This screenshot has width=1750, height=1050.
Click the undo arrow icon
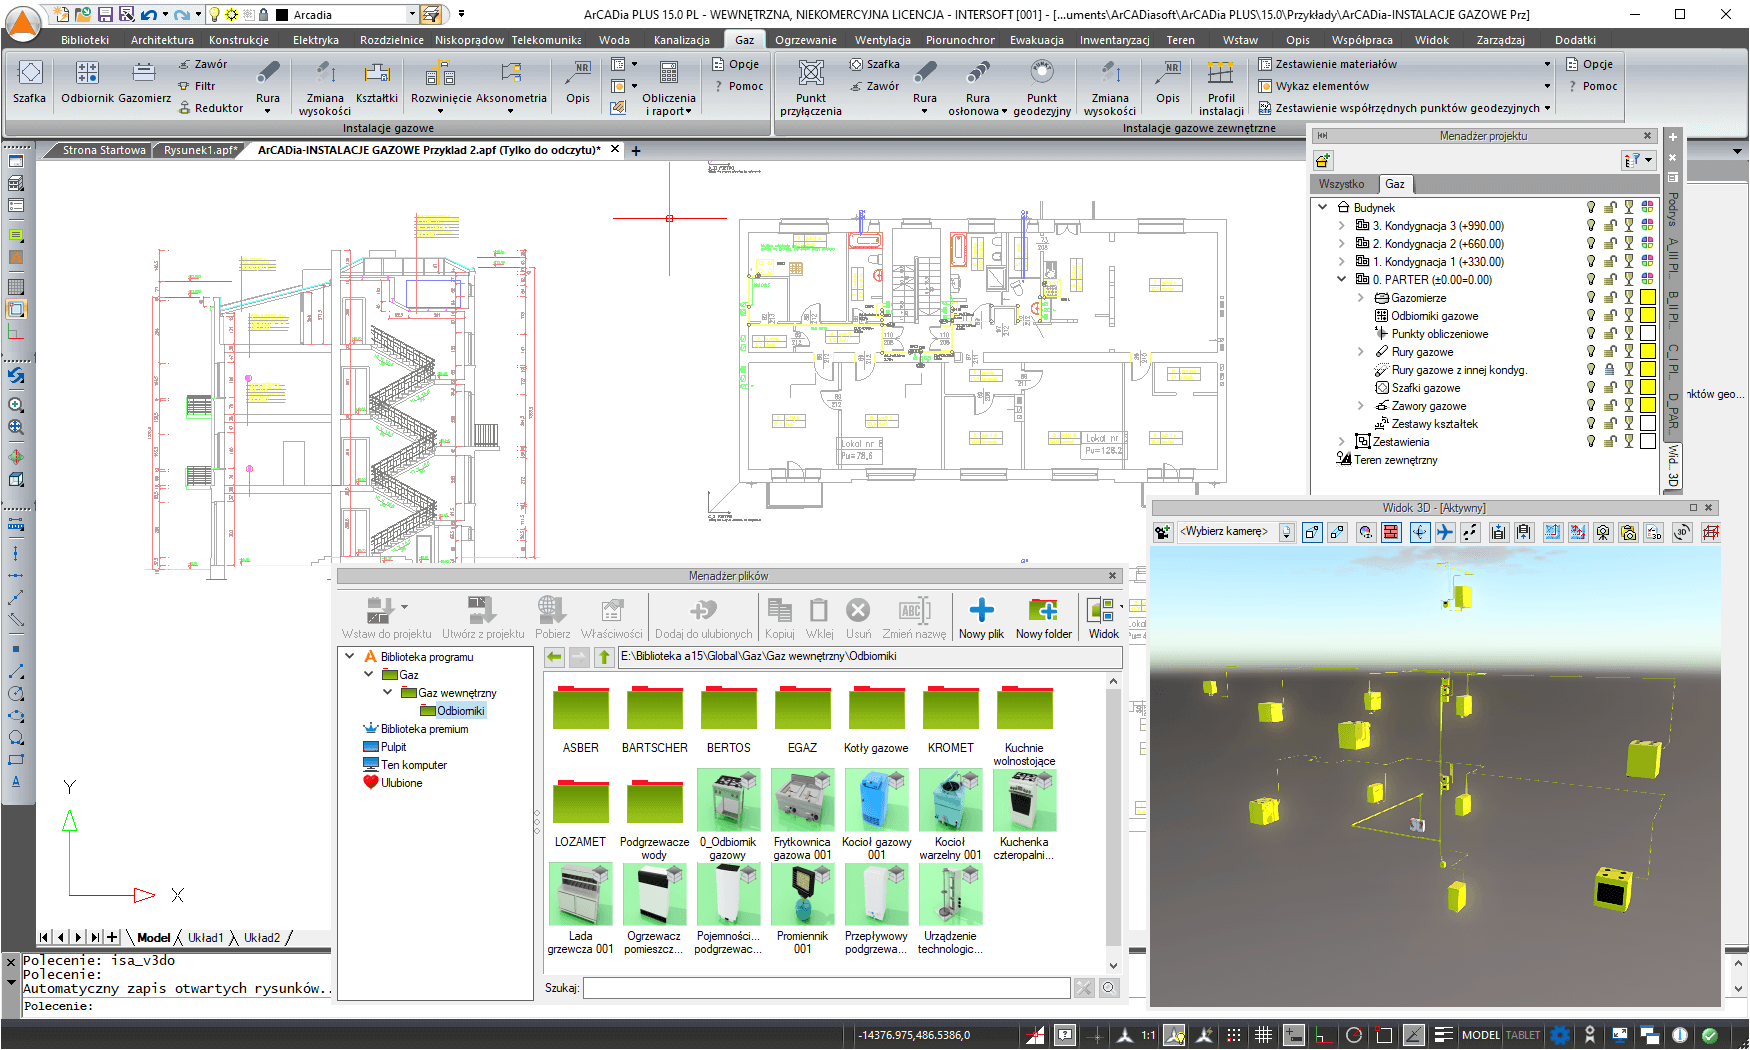148,14
